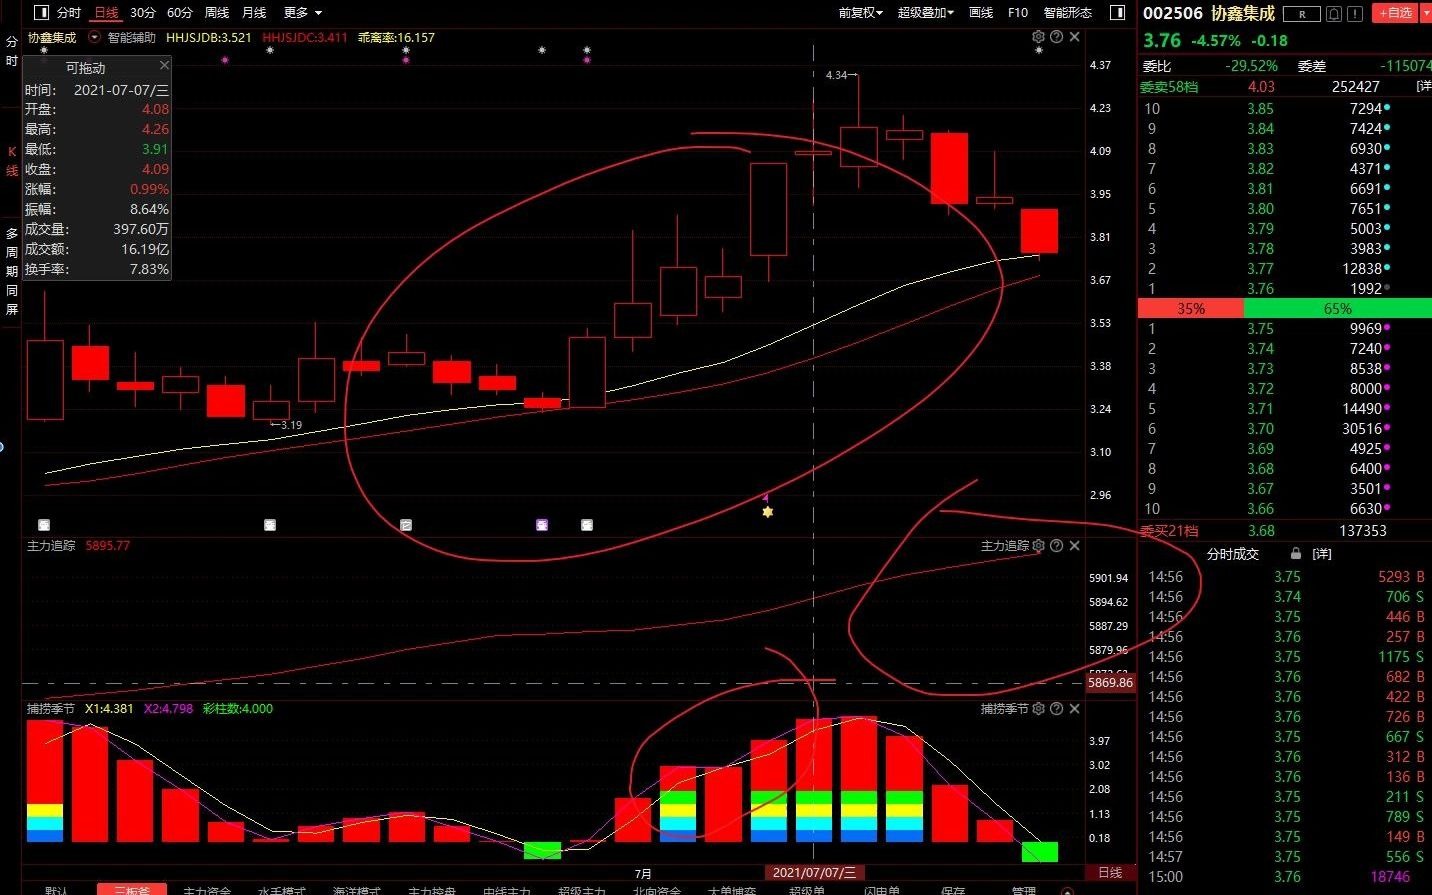Click the 智能辅助 indicator label
Image resolution: width=1432 pixels, height=895 pixels.
point(132,37)
